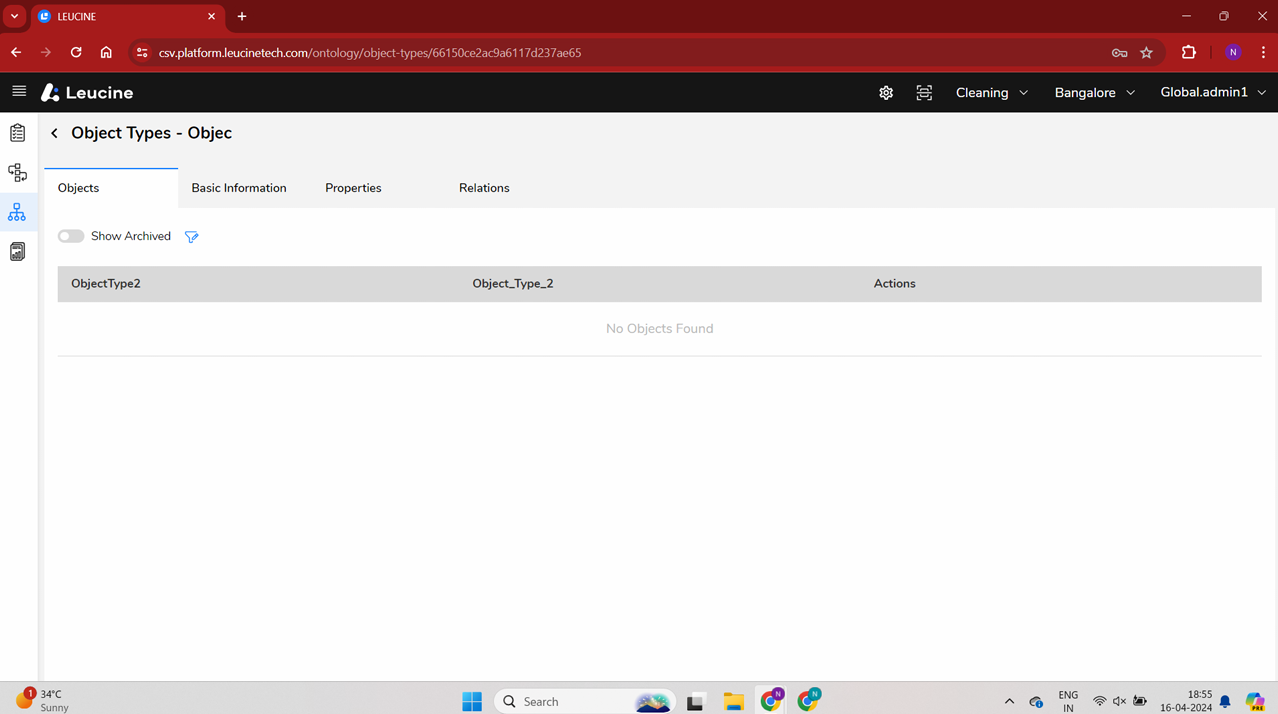Open the Bangalore facility dropdown

click(x=1094, y=93)
